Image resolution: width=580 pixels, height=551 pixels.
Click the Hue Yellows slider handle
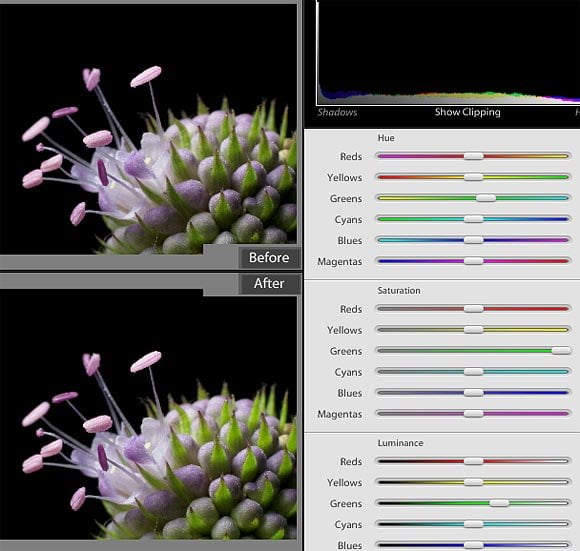pos(473,177)
